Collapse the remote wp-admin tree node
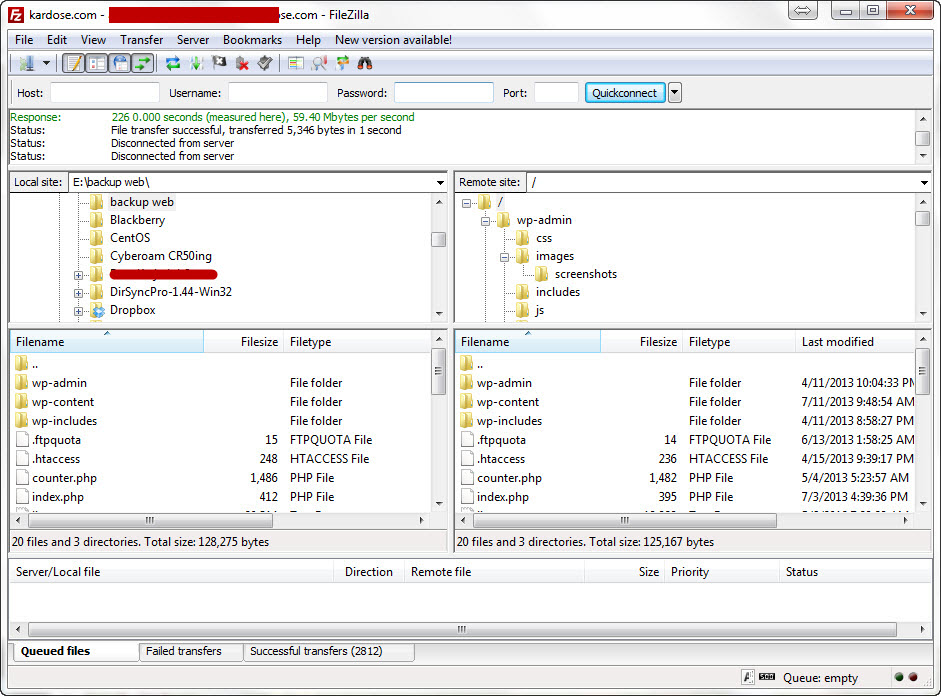This screenshot has height=696, width=941. click(x=486, y=221)
